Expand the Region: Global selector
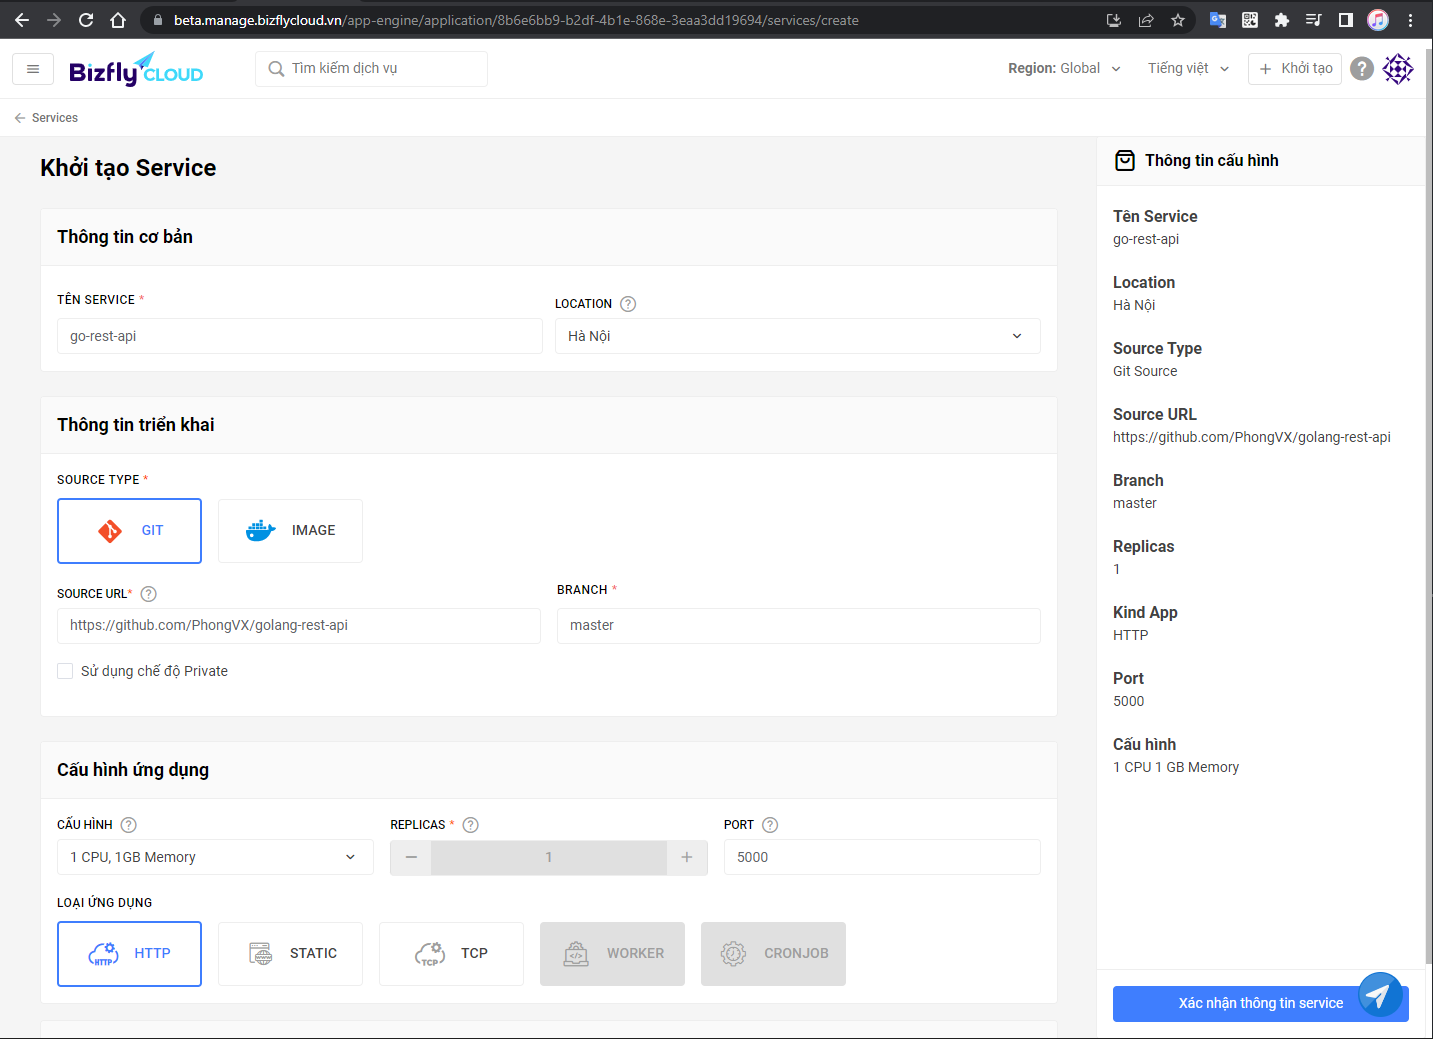This screenshot has width=1433, height=1039. [1064, 68]
